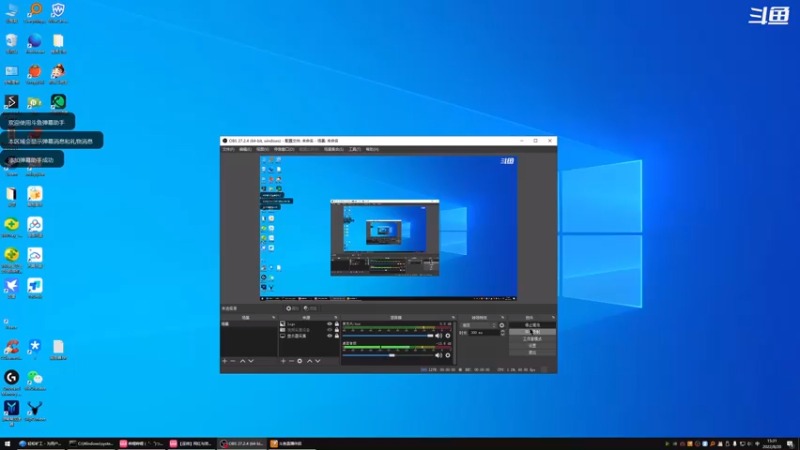Image resolution: width=800 pixels, height=450 pixels.
Task: Open red tomato desktop icon
Action: pos(35,71)
